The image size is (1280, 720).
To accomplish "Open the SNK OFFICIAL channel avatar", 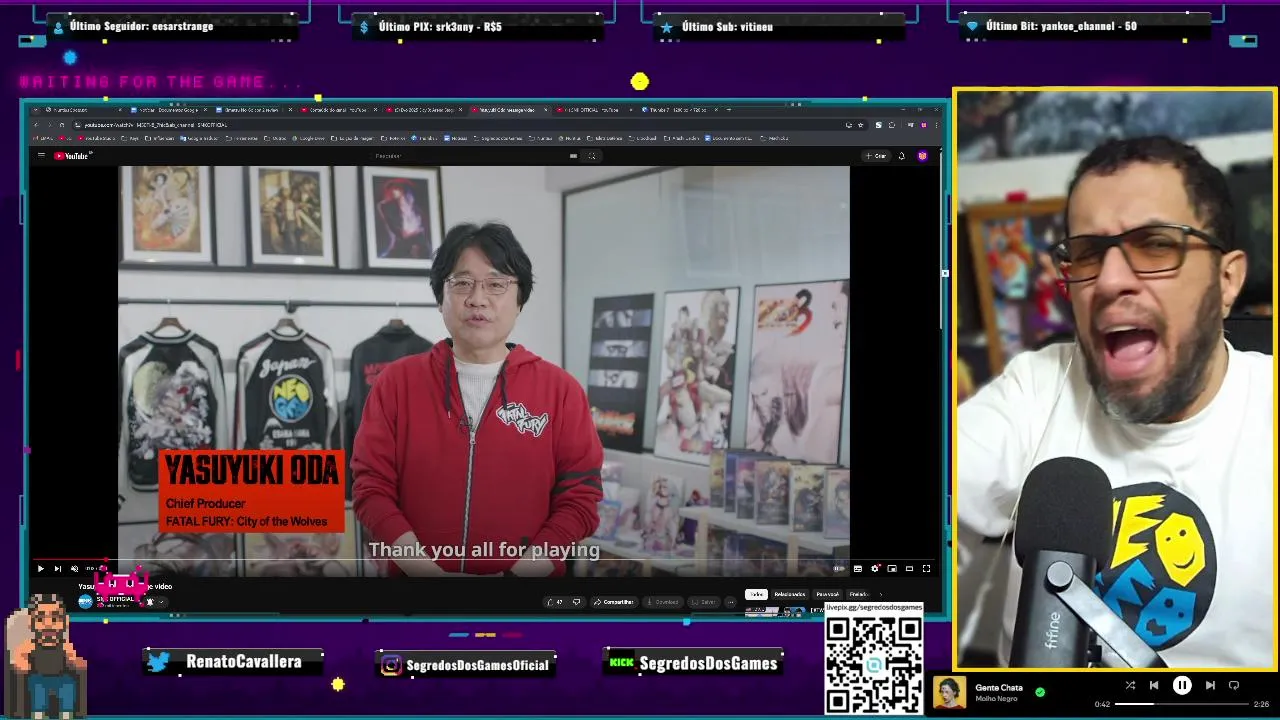I will pos(85,601).
